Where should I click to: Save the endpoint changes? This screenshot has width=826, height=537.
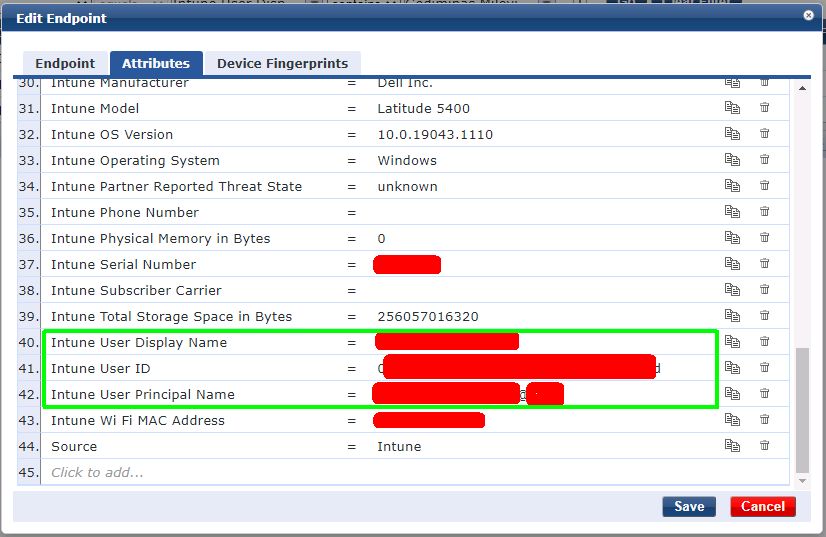coord(689,506)
